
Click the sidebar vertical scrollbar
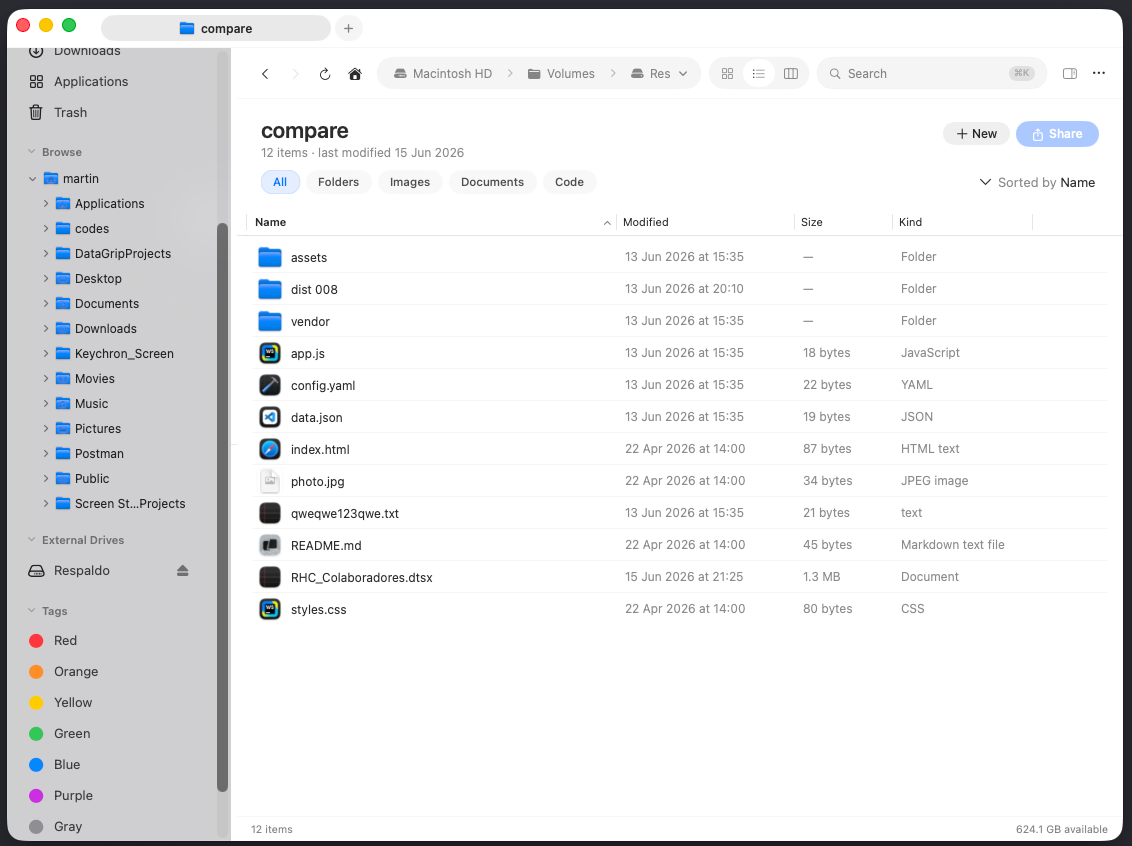point(222,507)
